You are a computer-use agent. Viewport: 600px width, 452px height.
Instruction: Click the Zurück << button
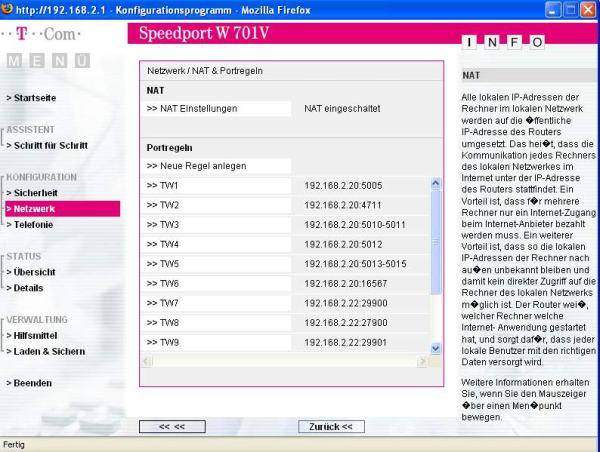click(x=331, y=426)
